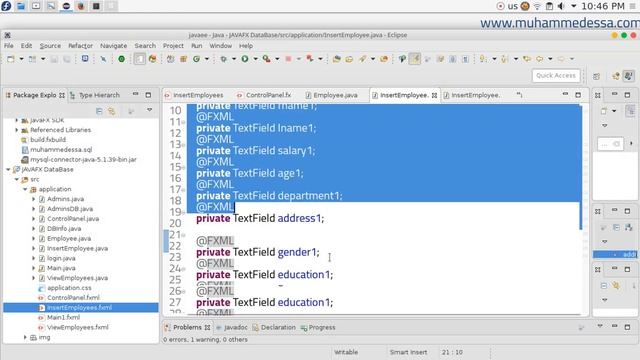The height and width of the screenshot is (360, 640).
Task: Switch to the Javadoc tab
Action: tap(232, 327)
